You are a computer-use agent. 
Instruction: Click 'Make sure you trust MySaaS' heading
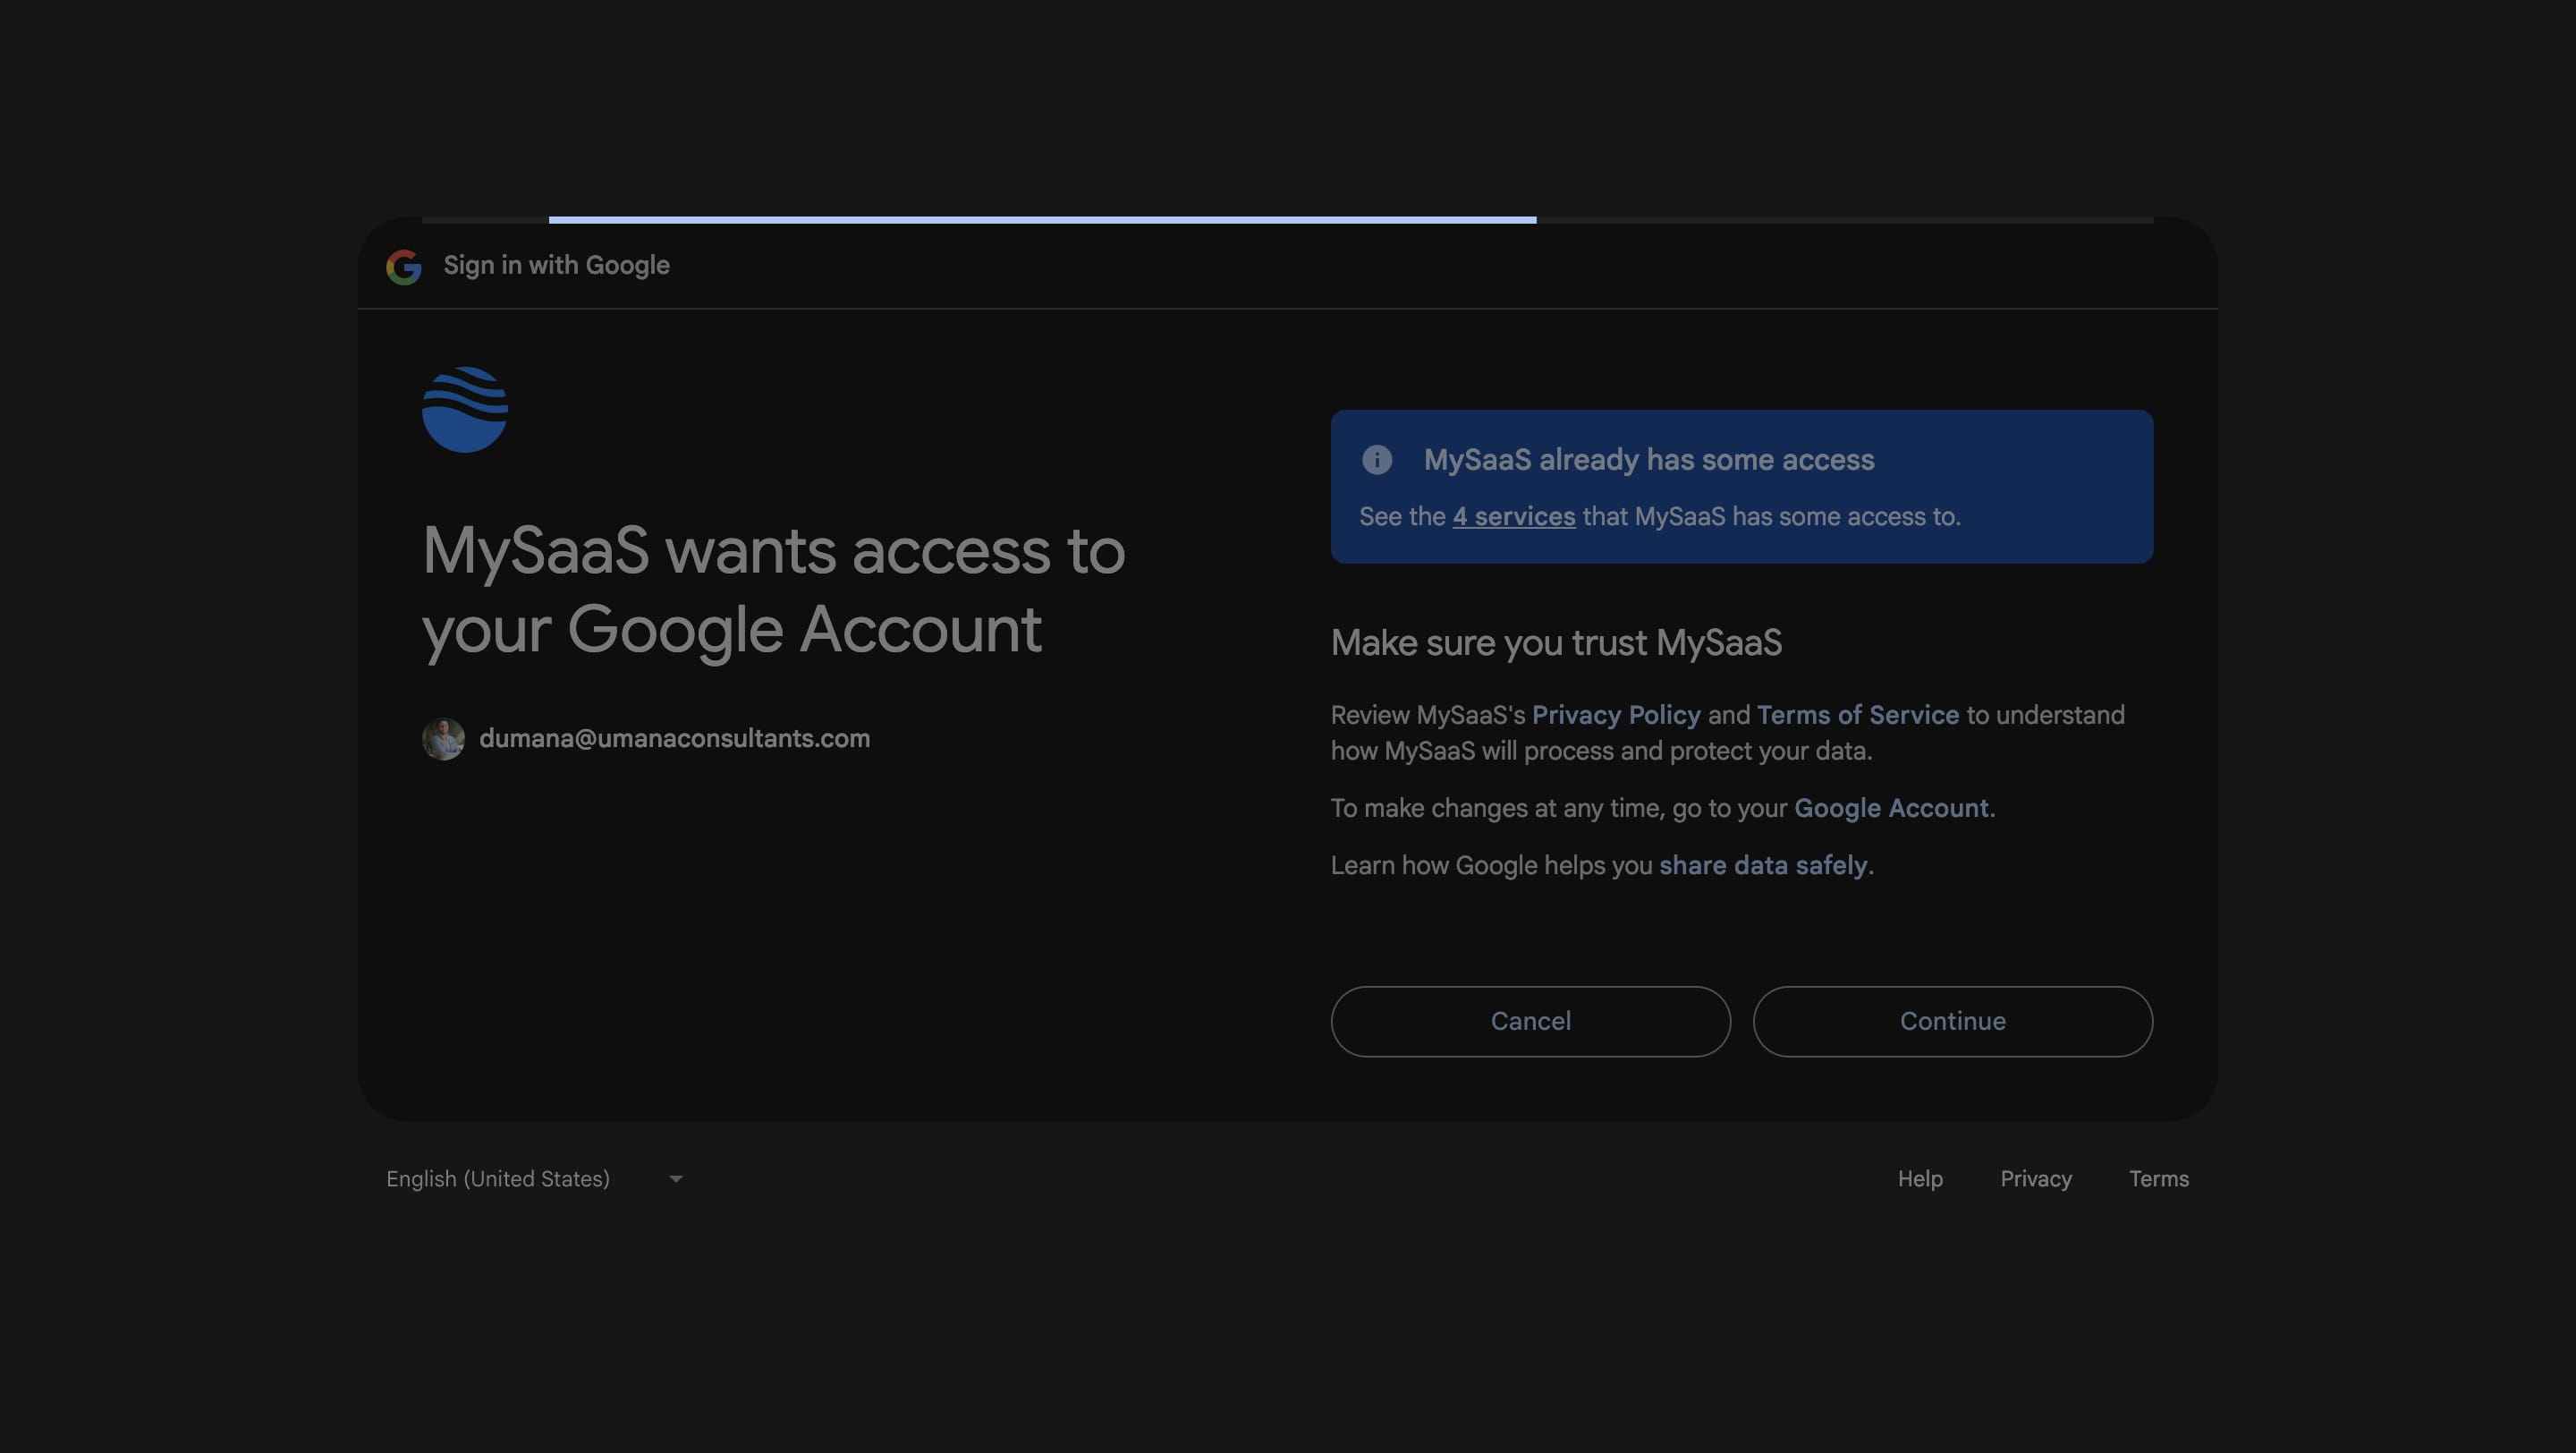pyautogui.click(x=1556, y=643)
